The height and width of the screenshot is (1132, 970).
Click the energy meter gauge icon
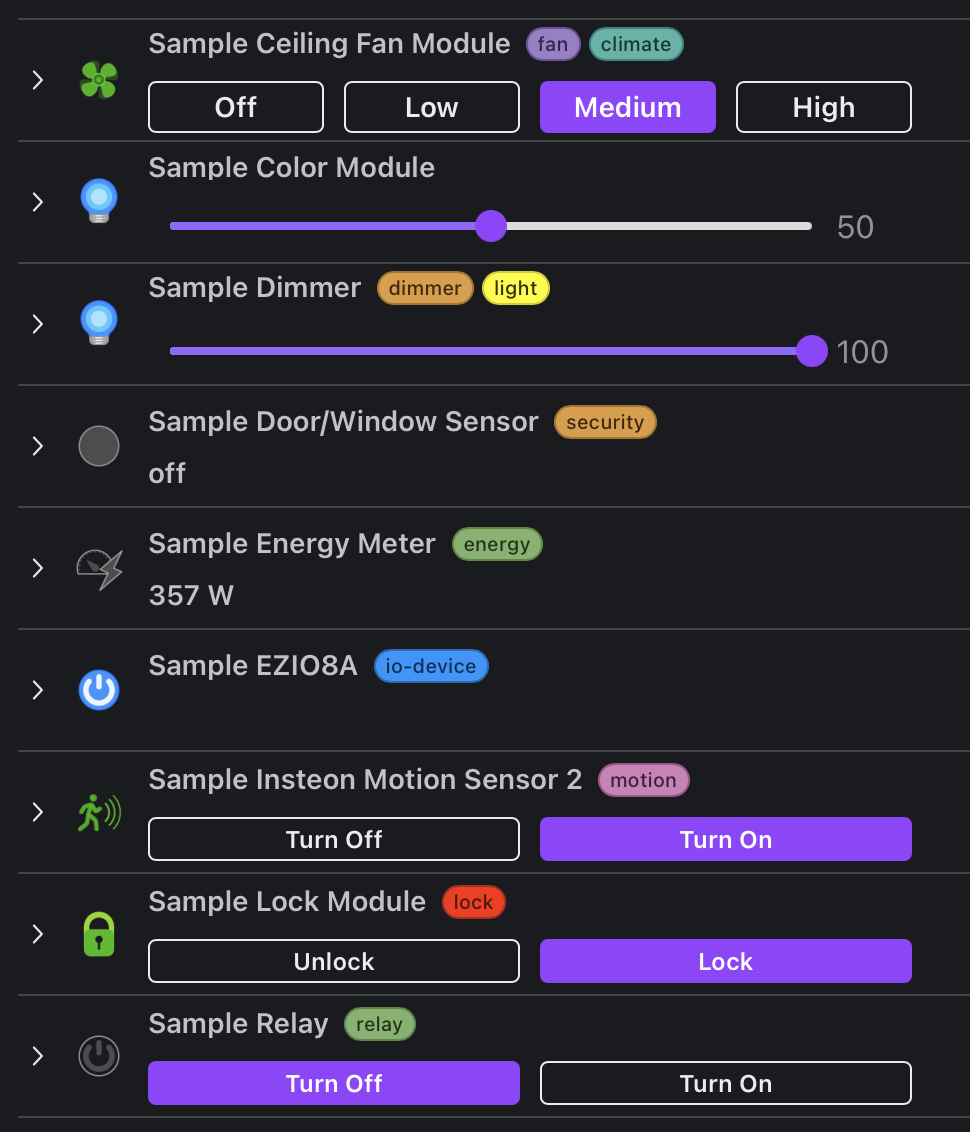(x=100, y=569)
